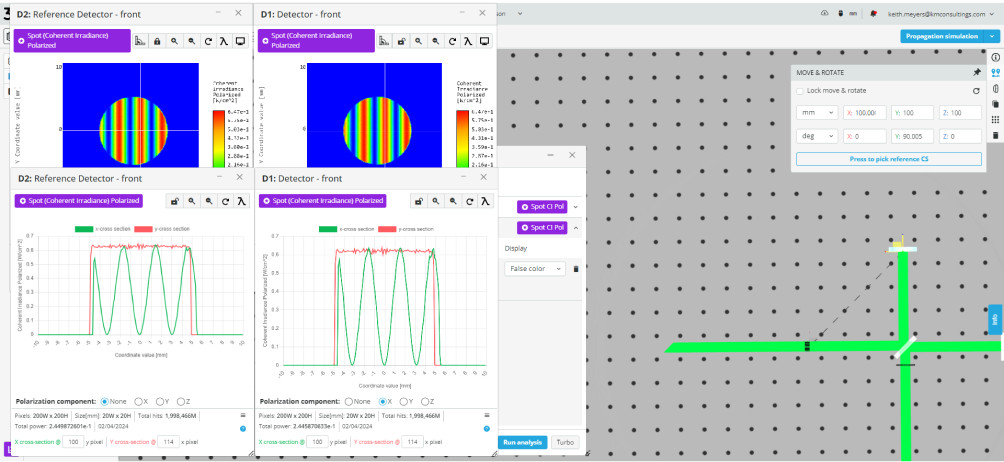Viewport: 1004px width, 462px height.
Task: Select Z polarization in D1 cross-section window
Action: [425, 401]
